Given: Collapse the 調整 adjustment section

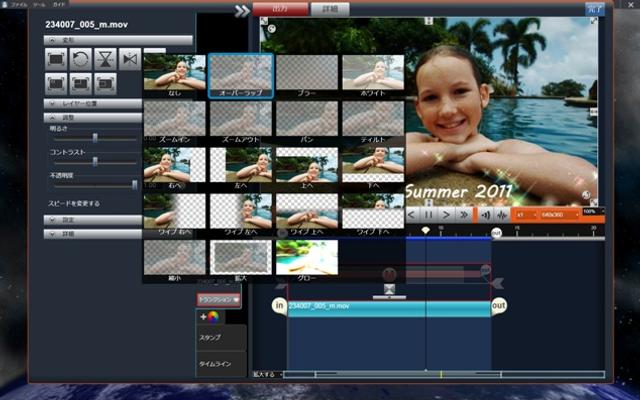Looking at the screenshot, I should tap(93, 118).
